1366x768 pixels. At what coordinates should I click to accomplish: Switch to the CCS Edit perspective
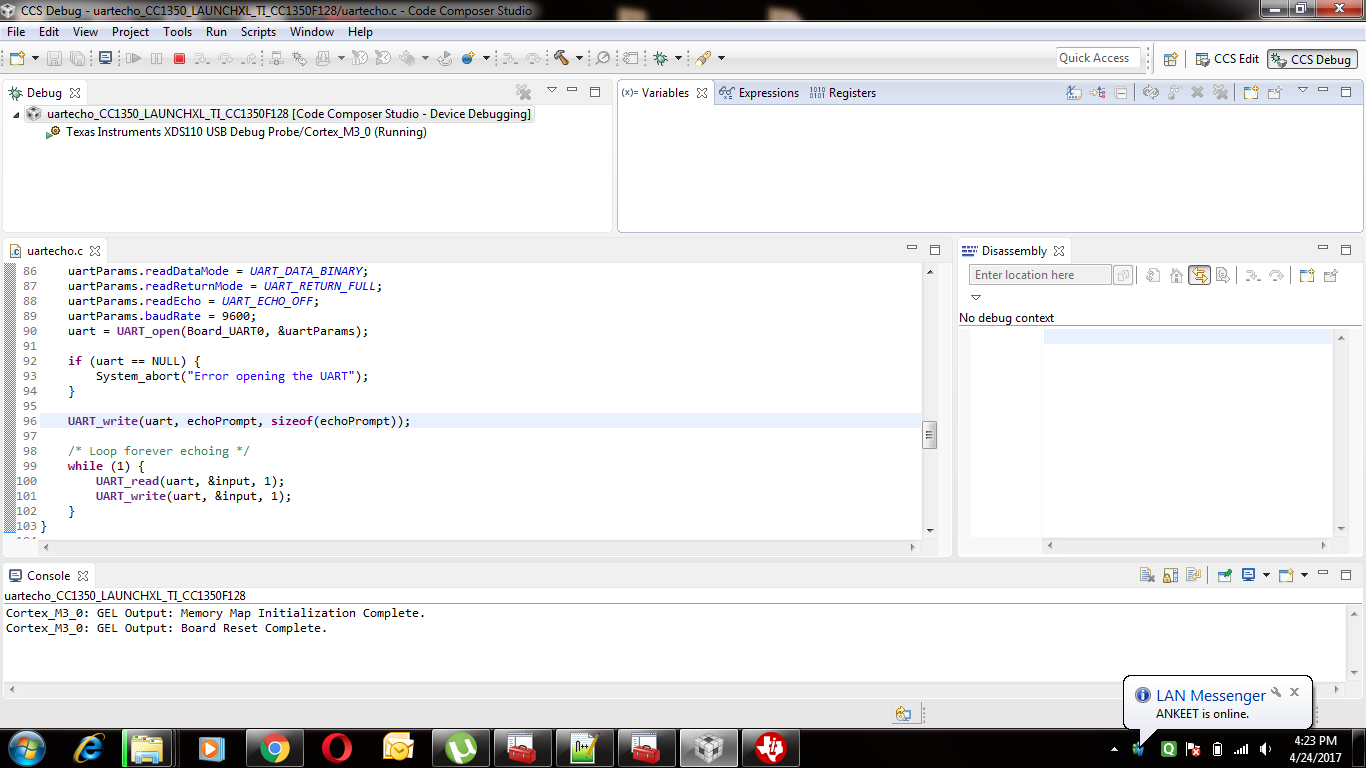1228,59
